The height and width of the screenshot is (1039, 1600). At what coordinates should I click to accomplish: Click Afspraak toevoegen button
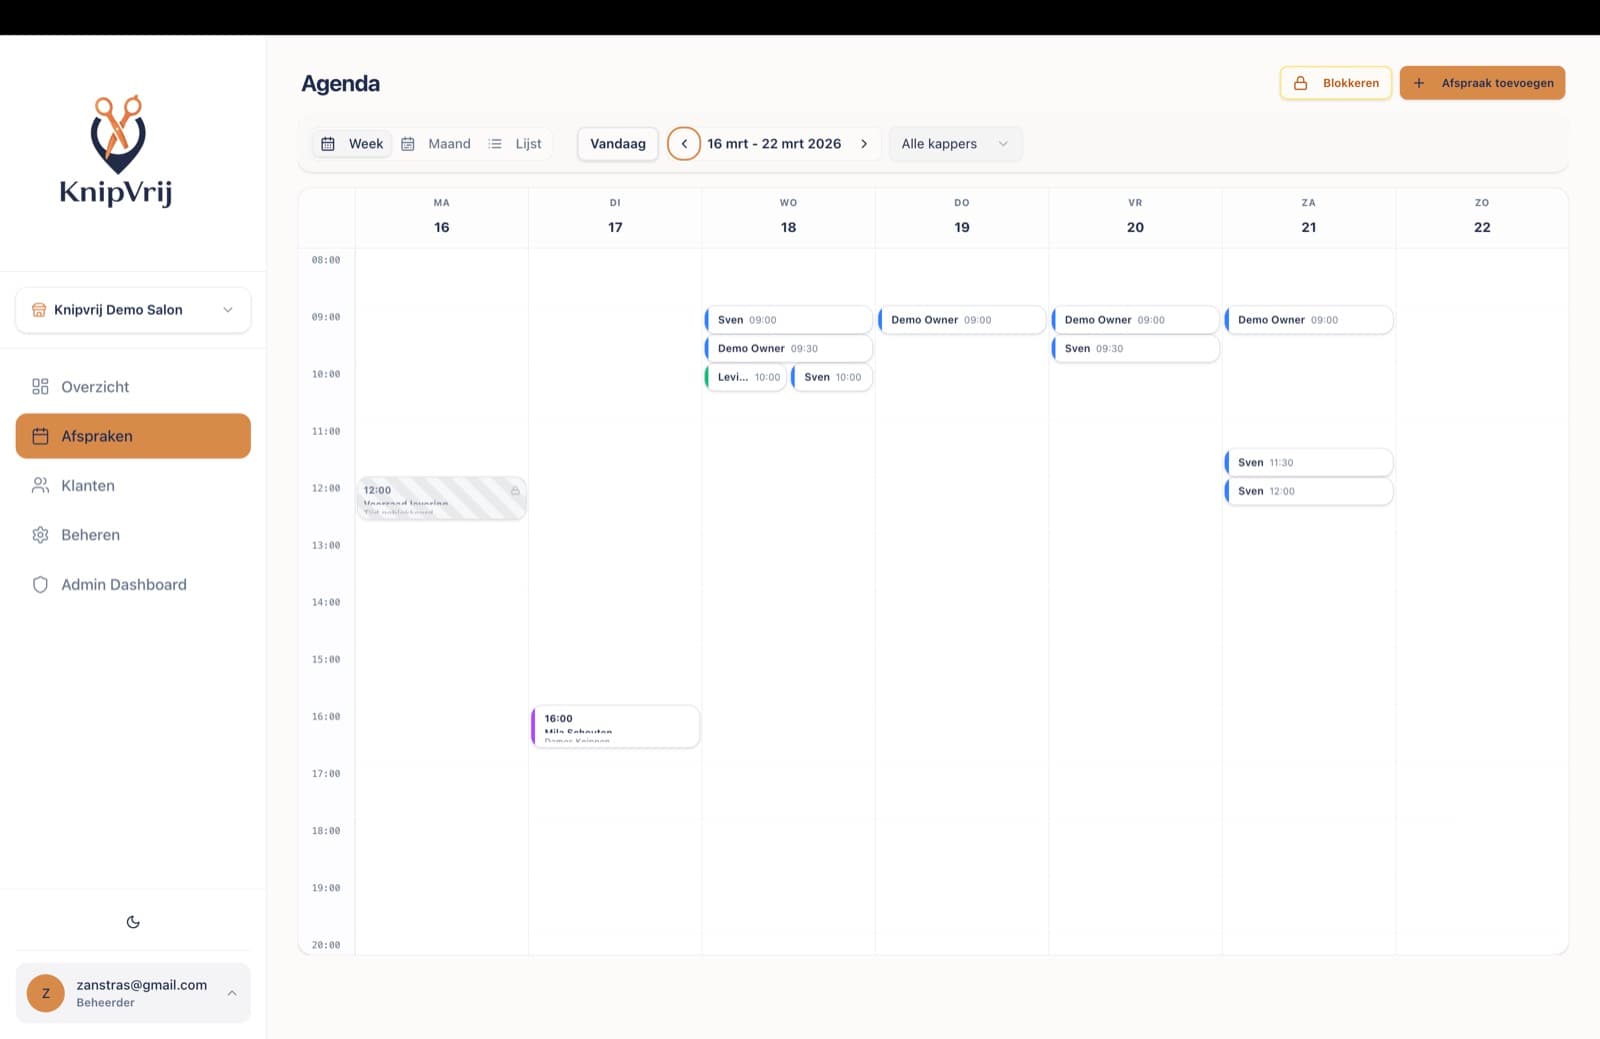tap(1482, 83)
